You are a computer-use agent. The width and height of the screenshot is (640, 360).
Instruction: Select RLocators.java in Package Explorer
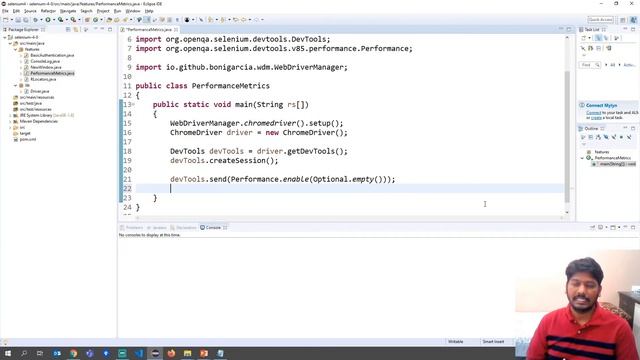[x=43, y=79]
